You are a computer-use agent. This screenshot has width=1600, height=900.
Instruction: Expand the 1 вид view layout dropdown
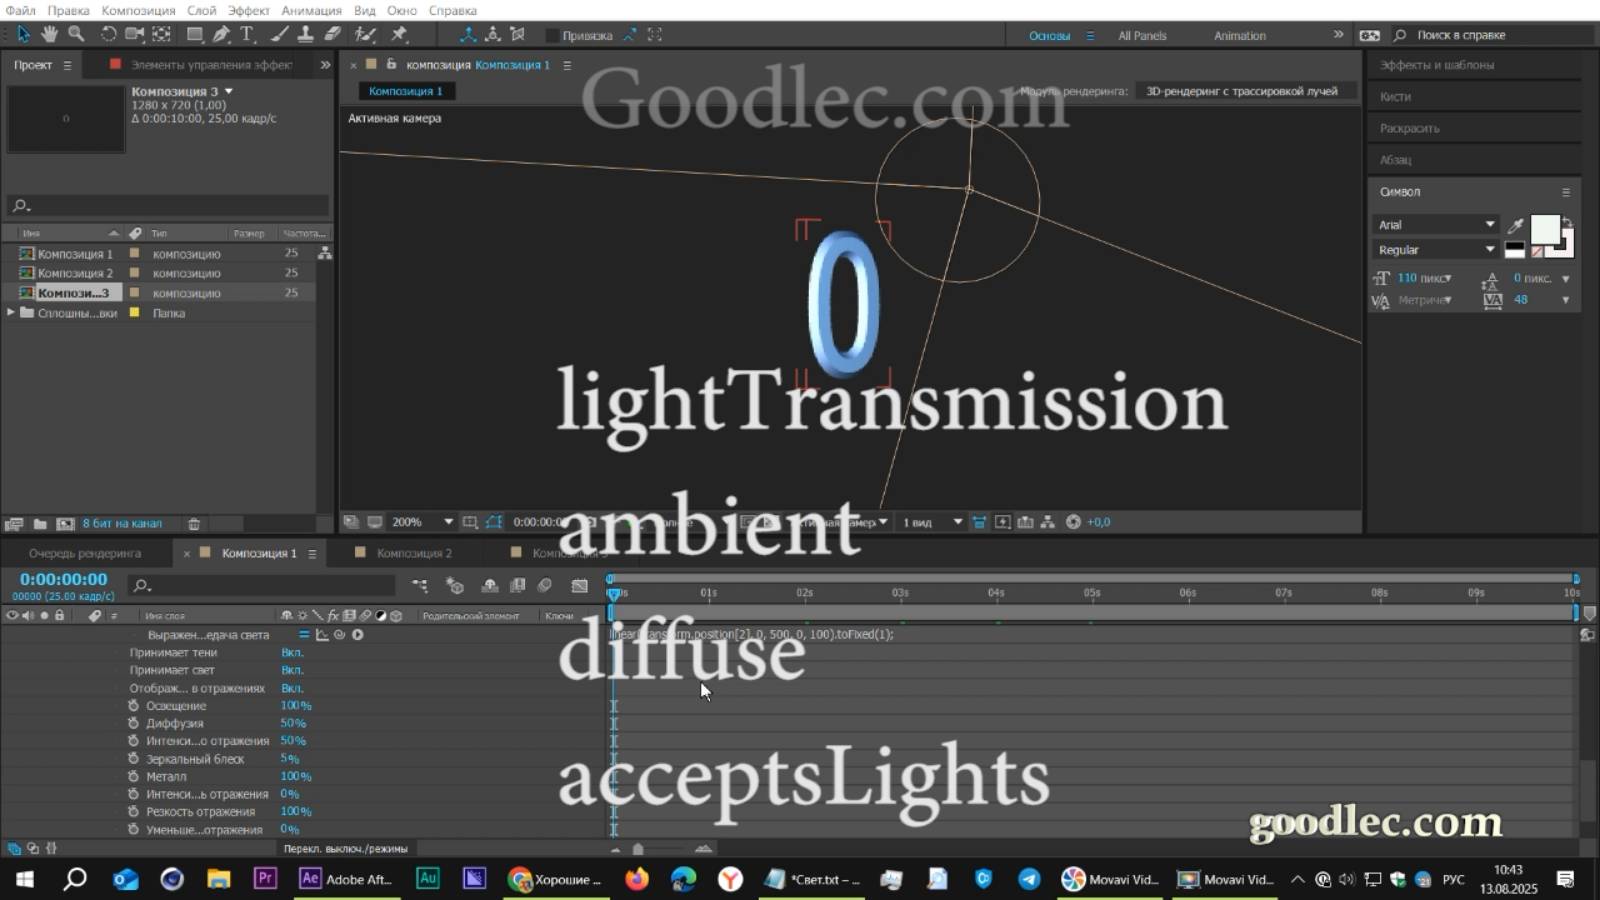click(958, 521)
